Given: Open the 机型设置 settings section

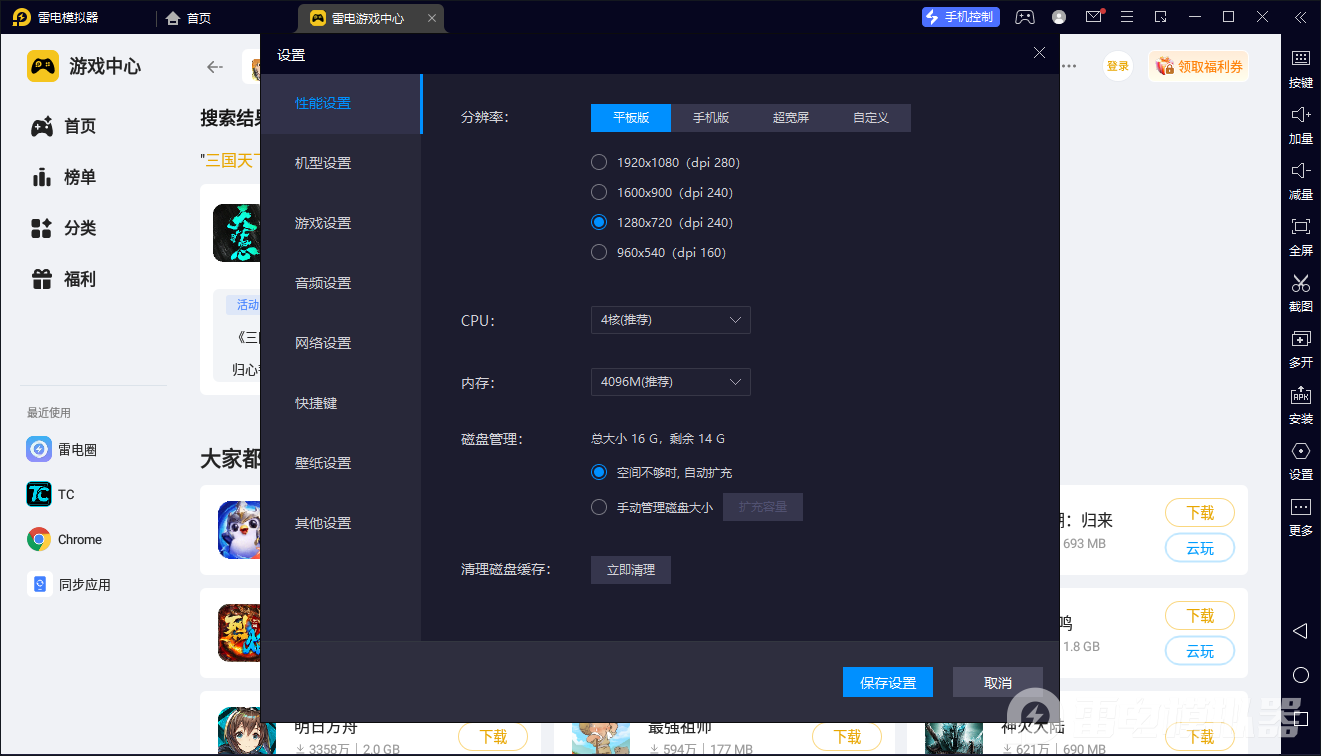Looking at the screenshot, I should click(323, 163).
